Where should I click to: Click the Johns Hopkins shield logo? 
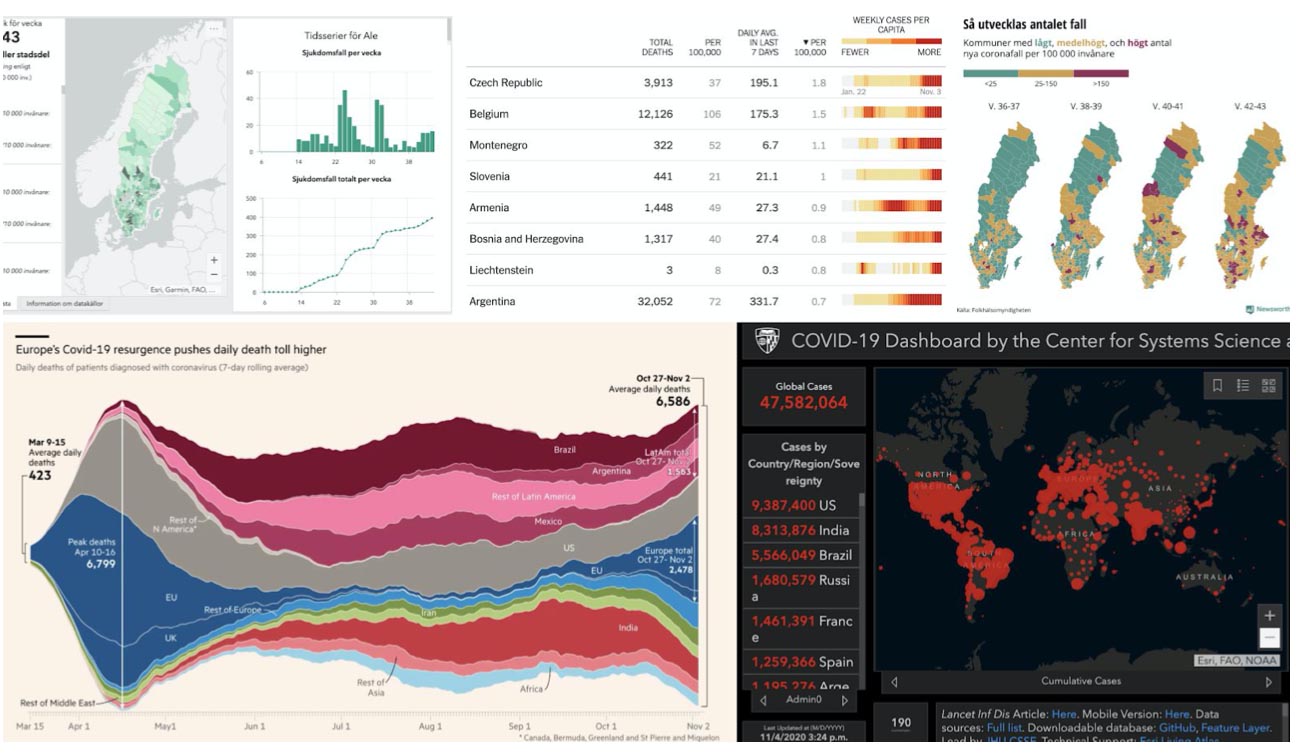(x=767, y=340)
